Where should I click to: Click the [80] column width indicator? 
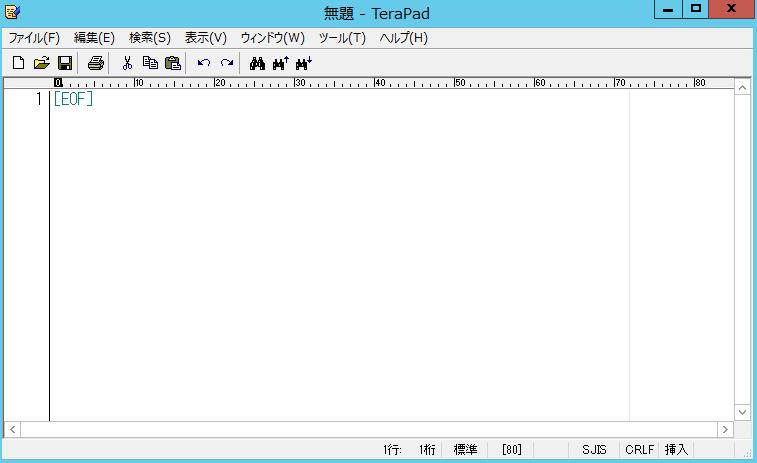click(511, 449)
